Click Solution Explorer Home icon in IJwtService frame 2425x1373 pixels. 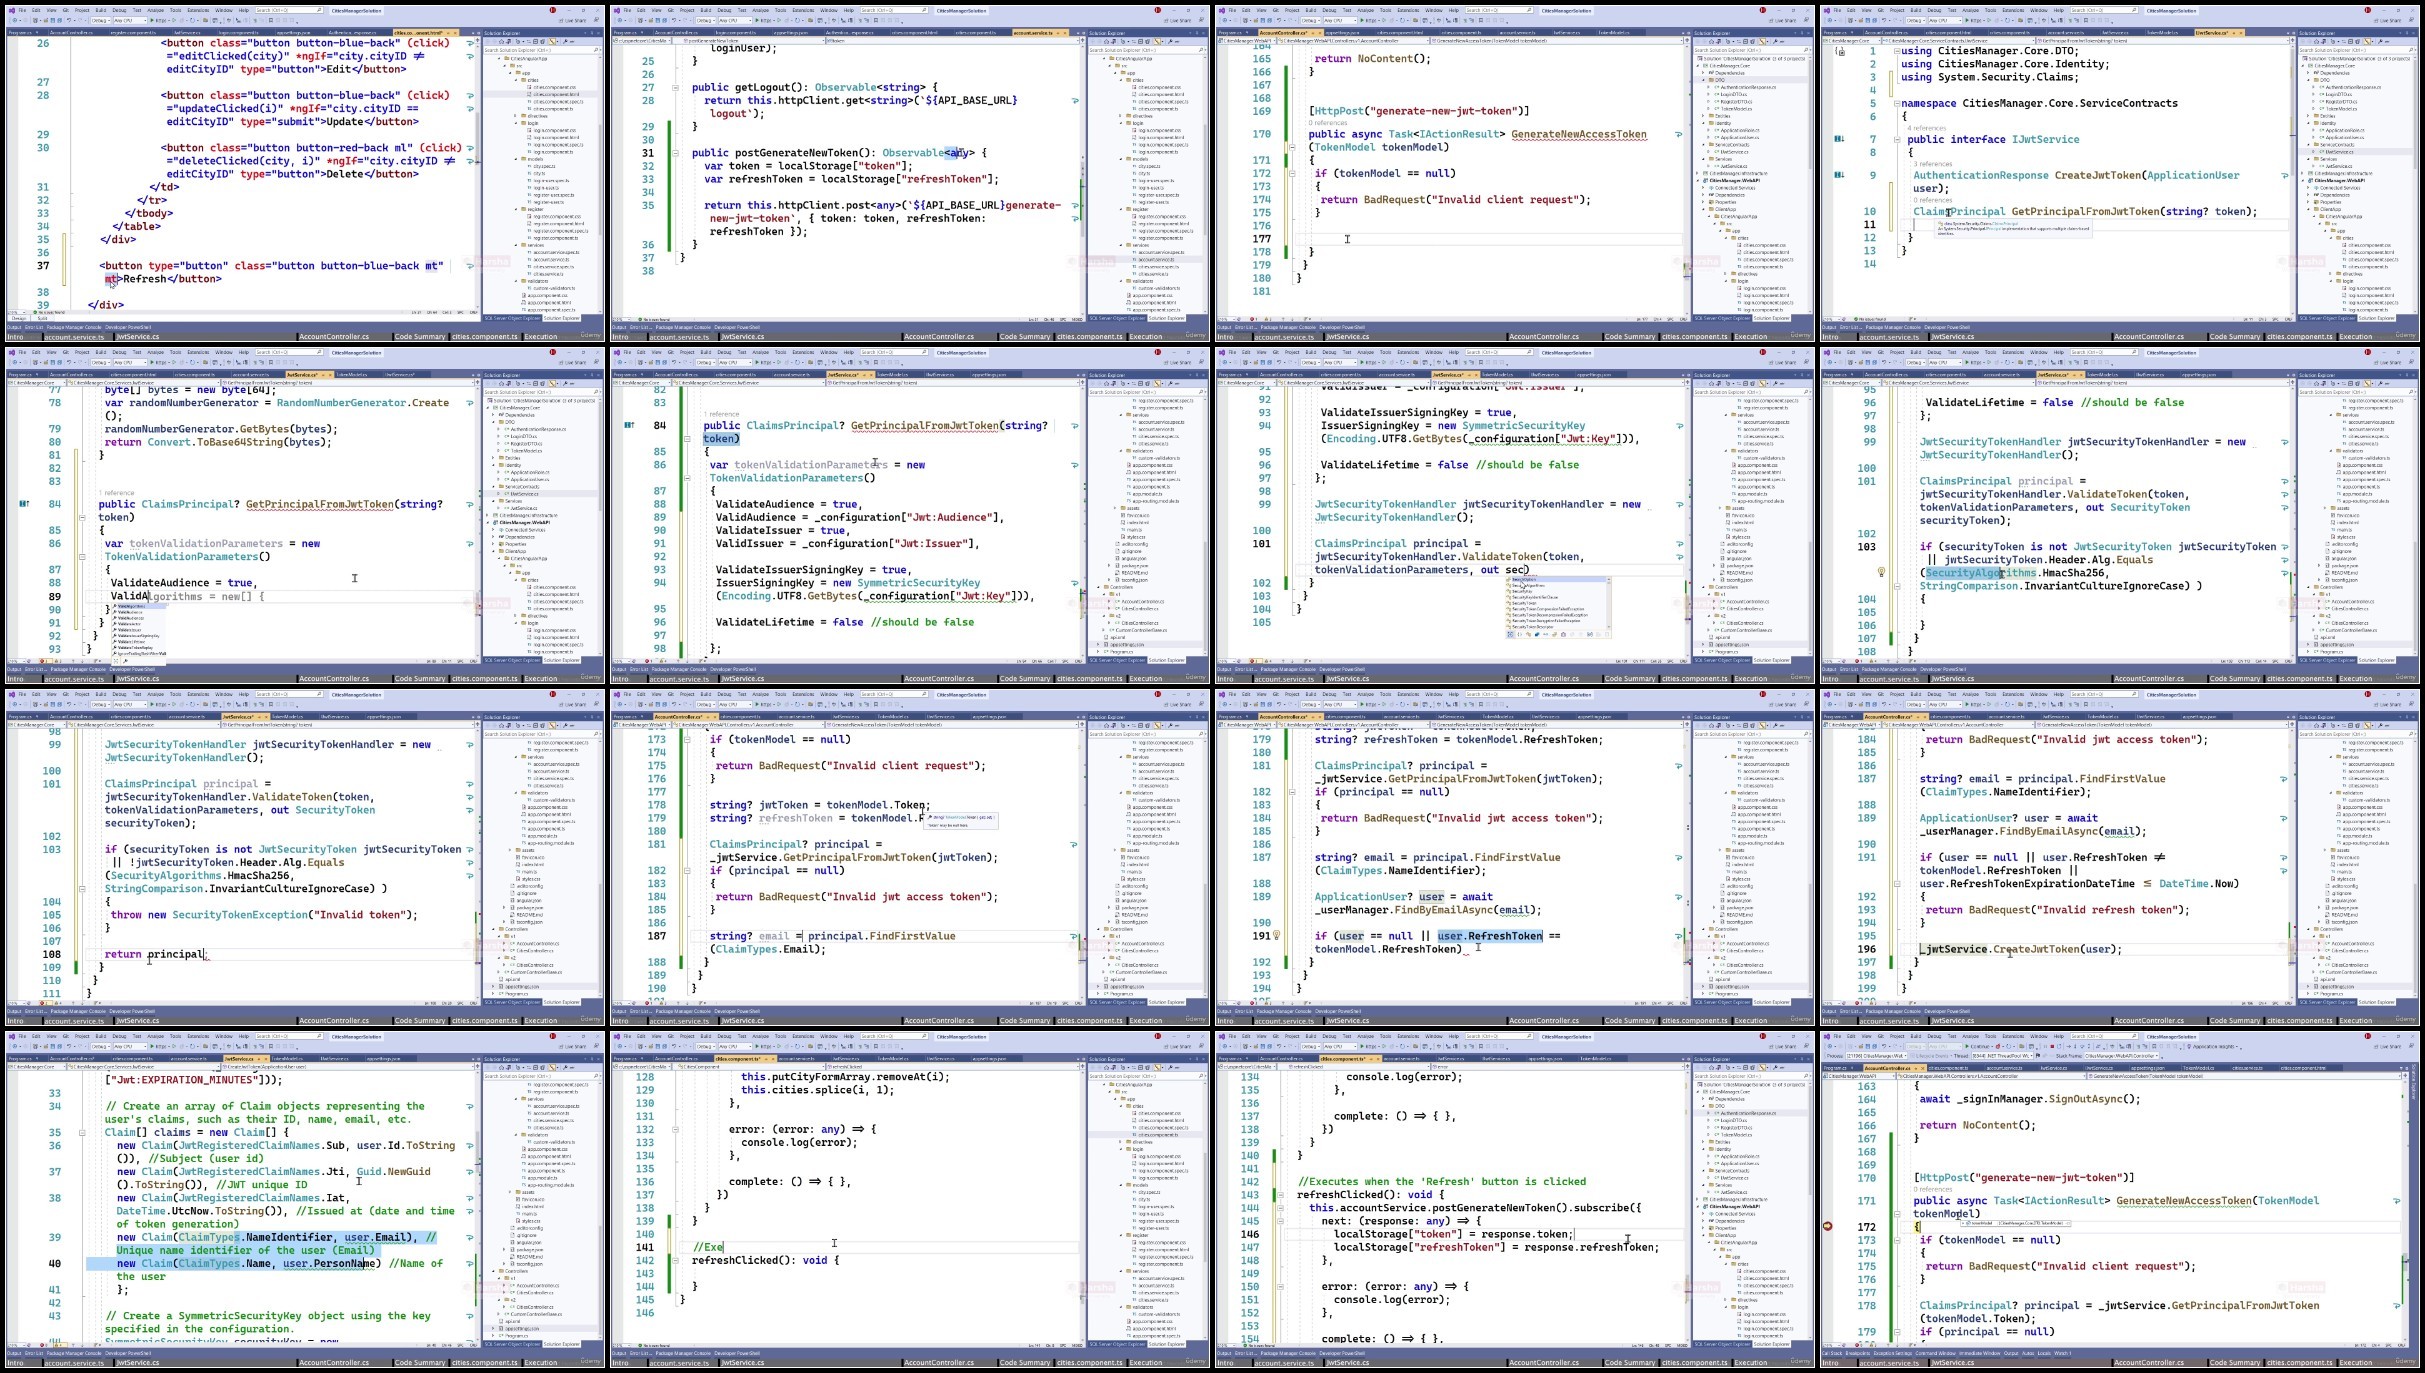tap(2316, 42)
